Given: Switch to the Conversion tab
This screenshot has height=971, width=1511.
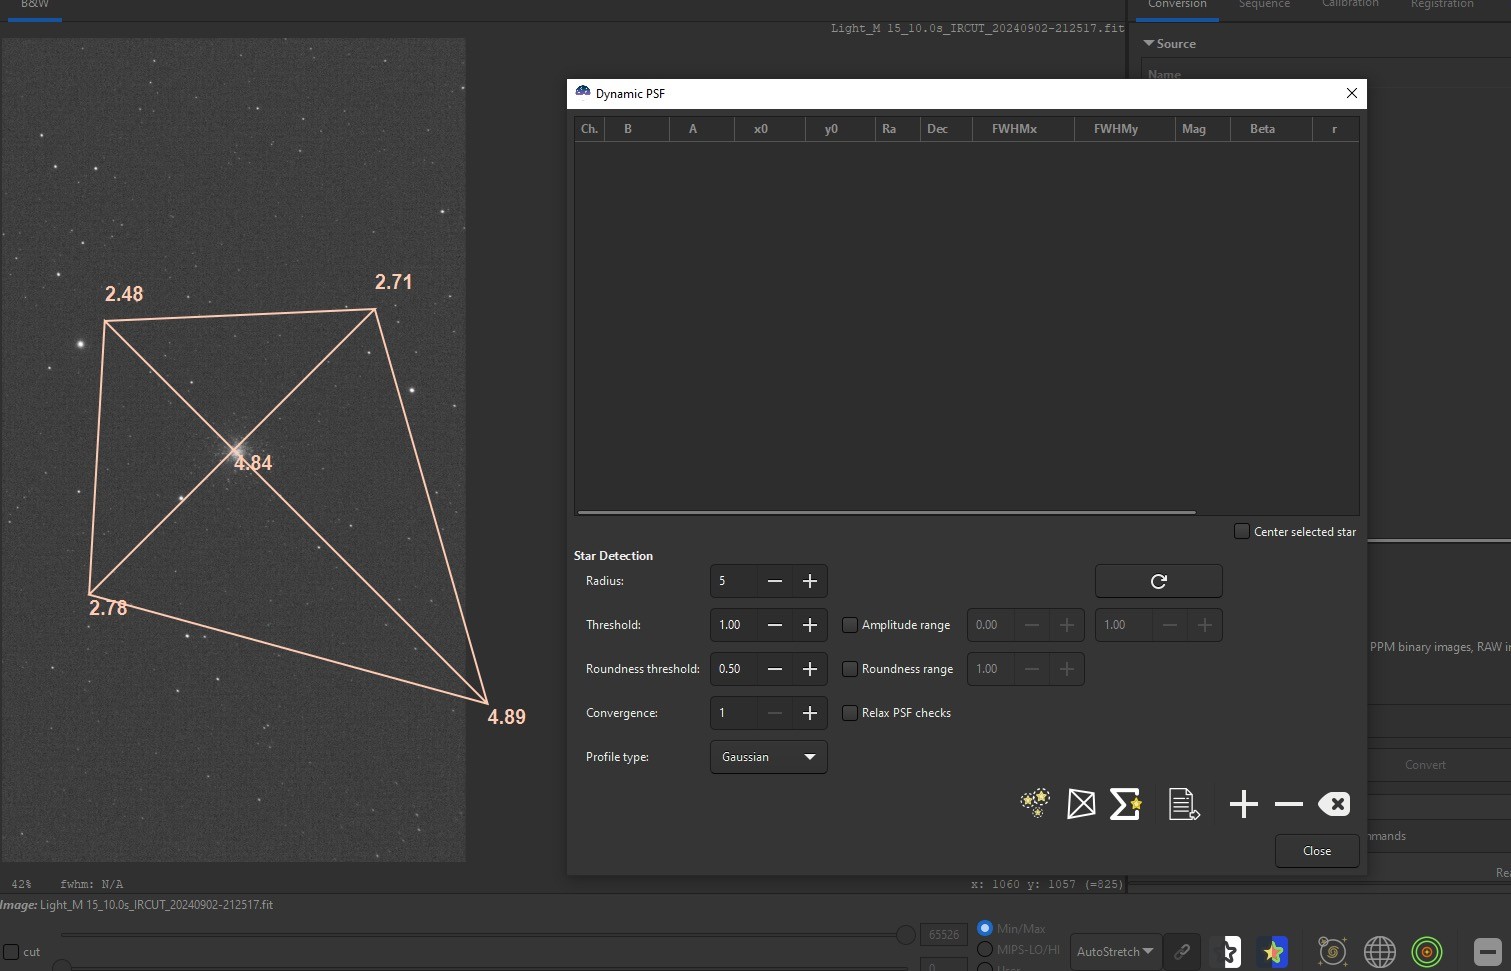Looking at the screenshot, I should (x=1177, y=5).
